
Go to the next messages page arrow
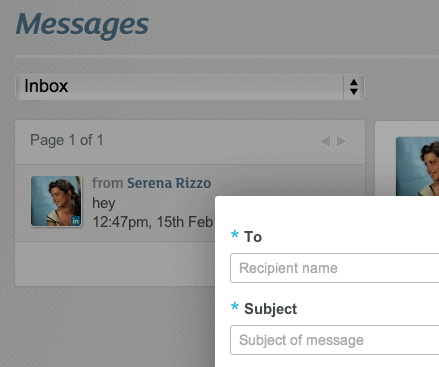pyautogui.click(x=341, y=141)
